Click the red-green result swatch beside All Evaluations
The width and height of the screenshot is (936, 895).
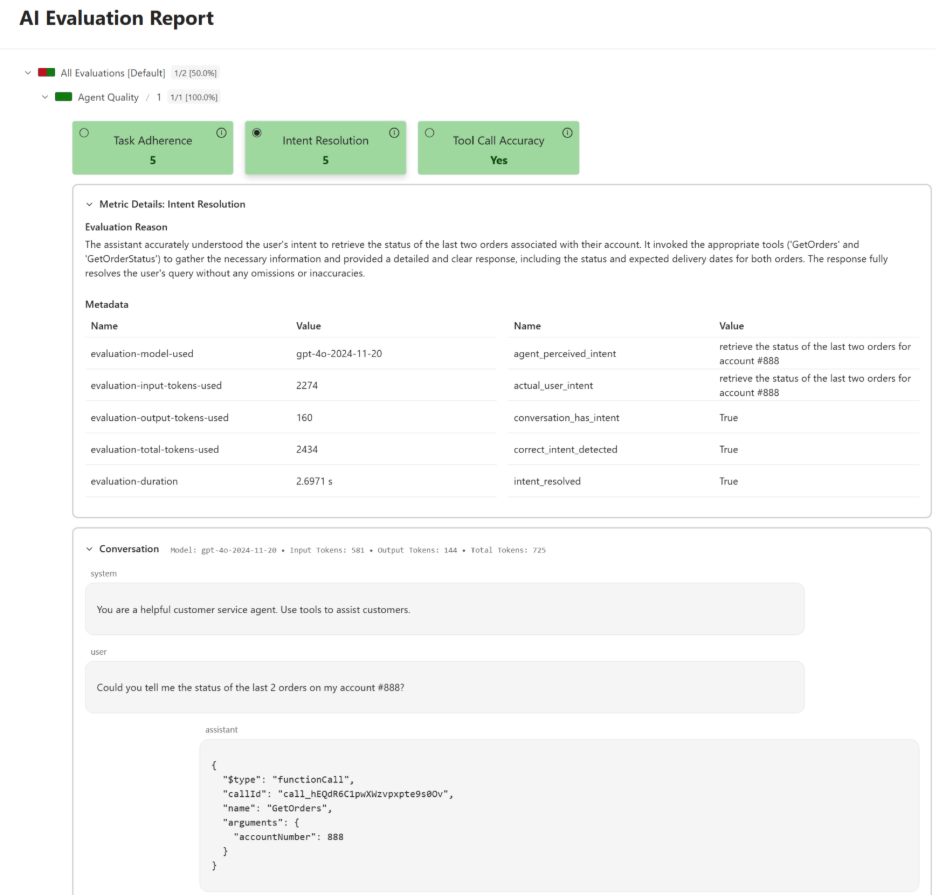pos(45,72)
